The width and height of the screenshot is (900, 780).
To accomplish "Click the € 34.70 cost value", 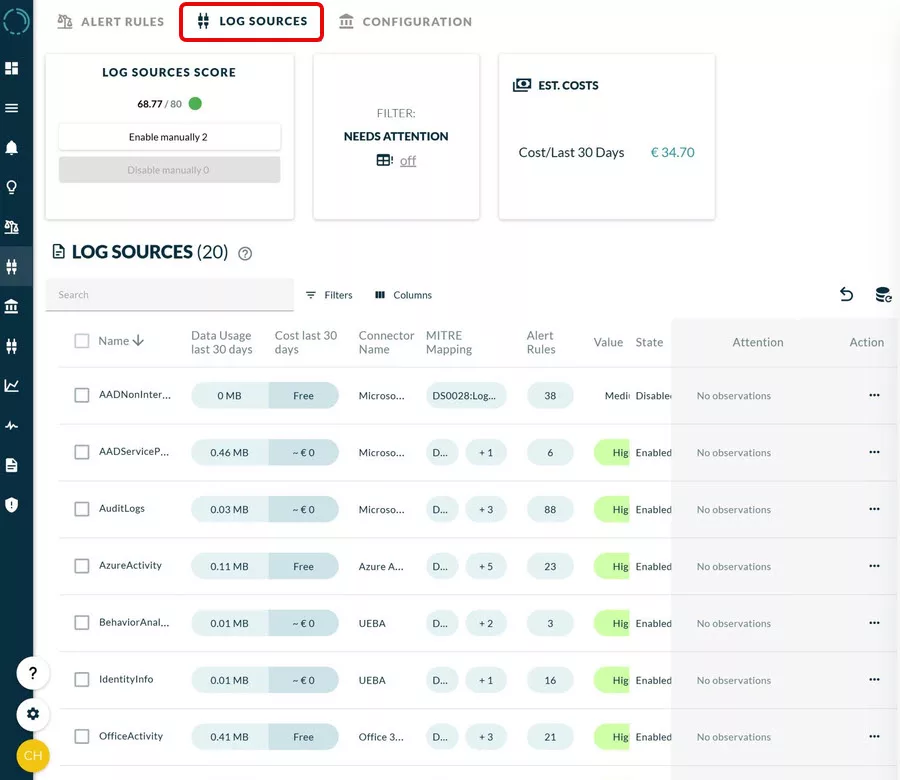I will click(x=672, y=153).
